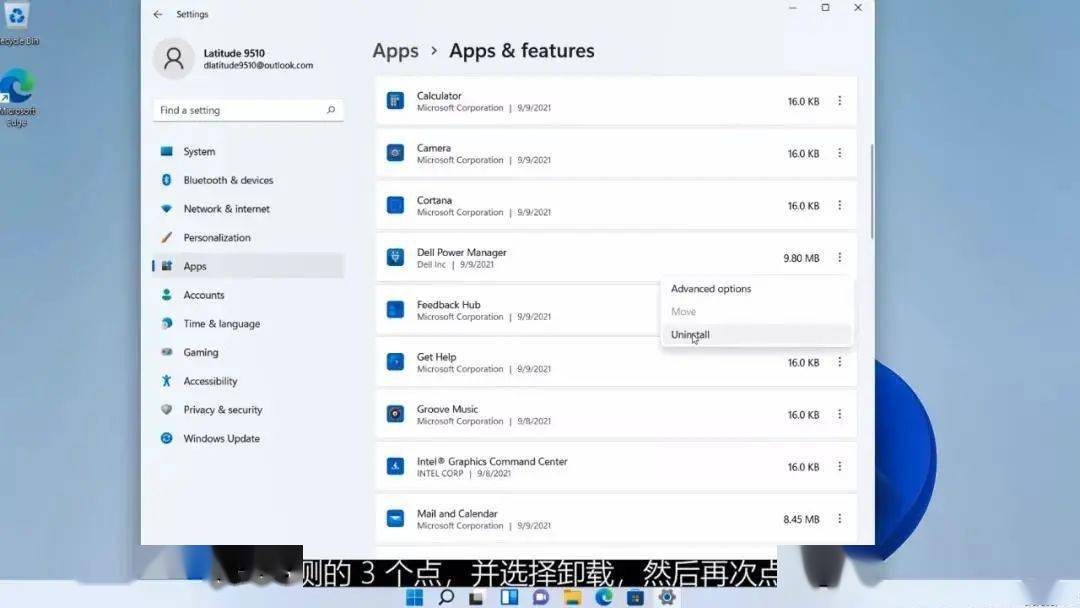This screenshot has height=608, width=1080.
Task: Select the Microsoft Edge desktop shortcut
Action: point(18,98)
